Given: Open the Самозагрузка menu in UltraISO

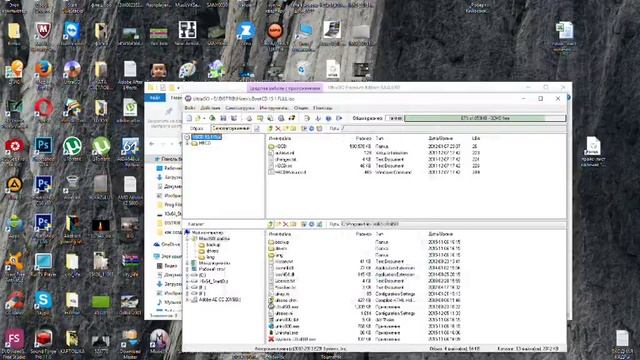Looking at the screenshot, I should pyautogui.click(x=240, y=108).
